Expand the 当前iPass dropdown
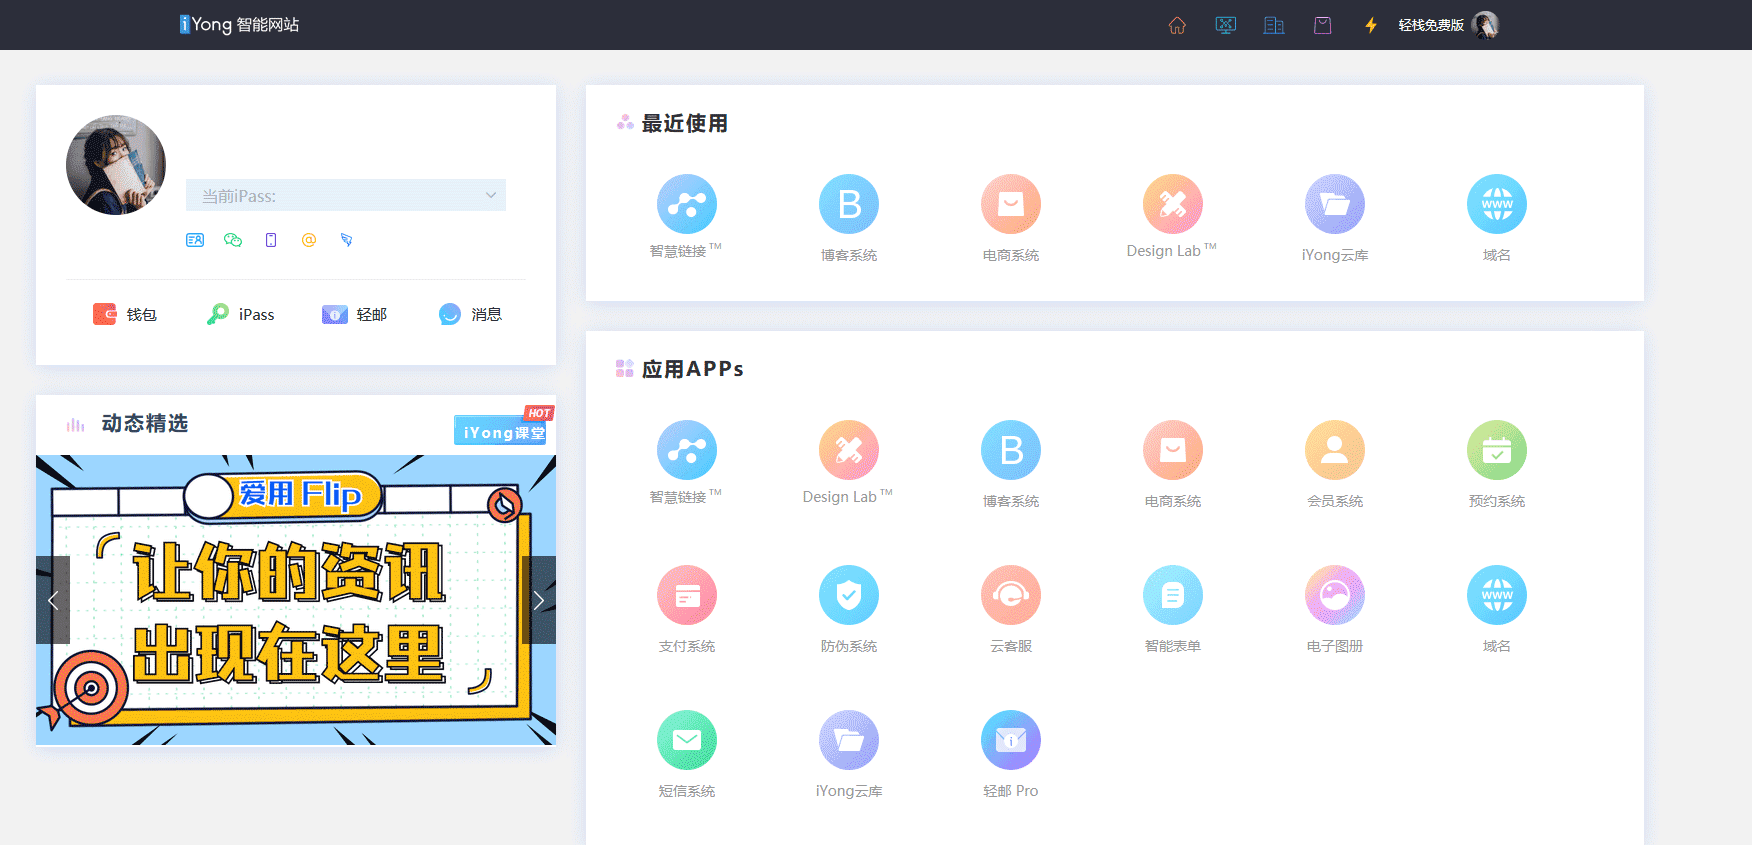 346,196
